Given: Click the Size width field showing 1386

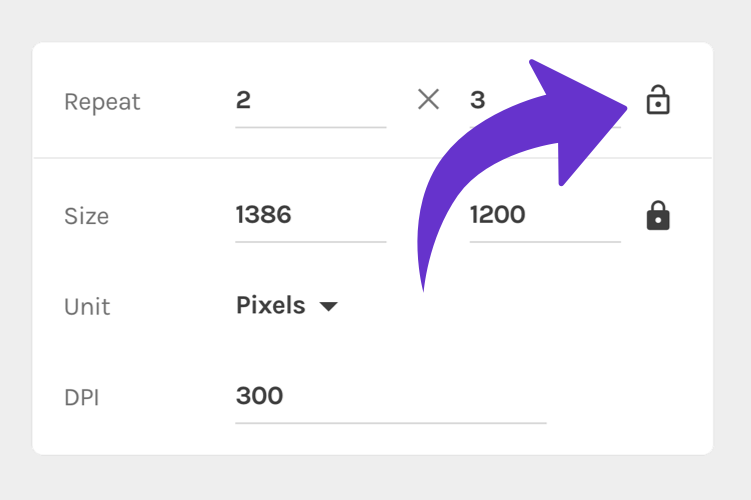Looking at the screenshot, I should (310, 215).
